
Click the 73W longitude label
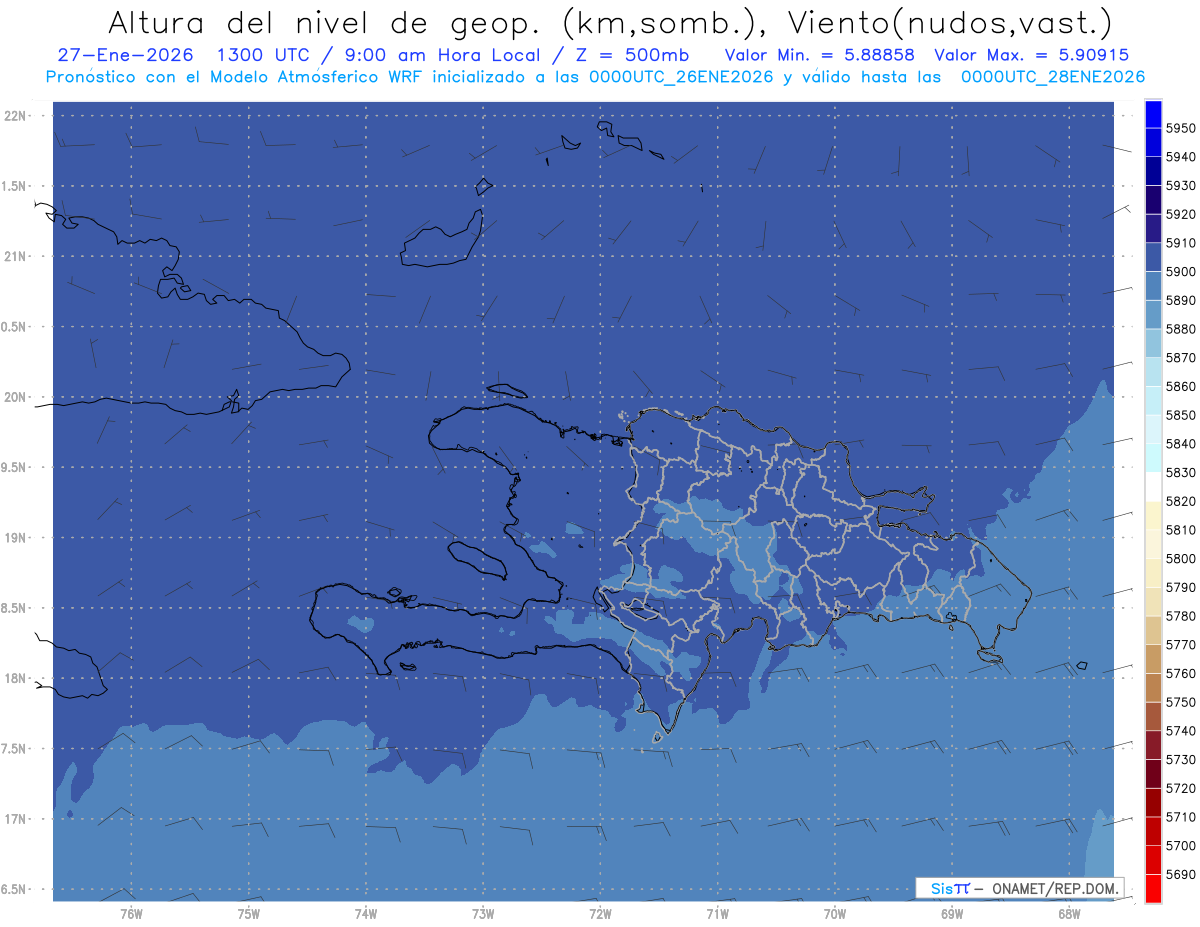click(483, 913)
